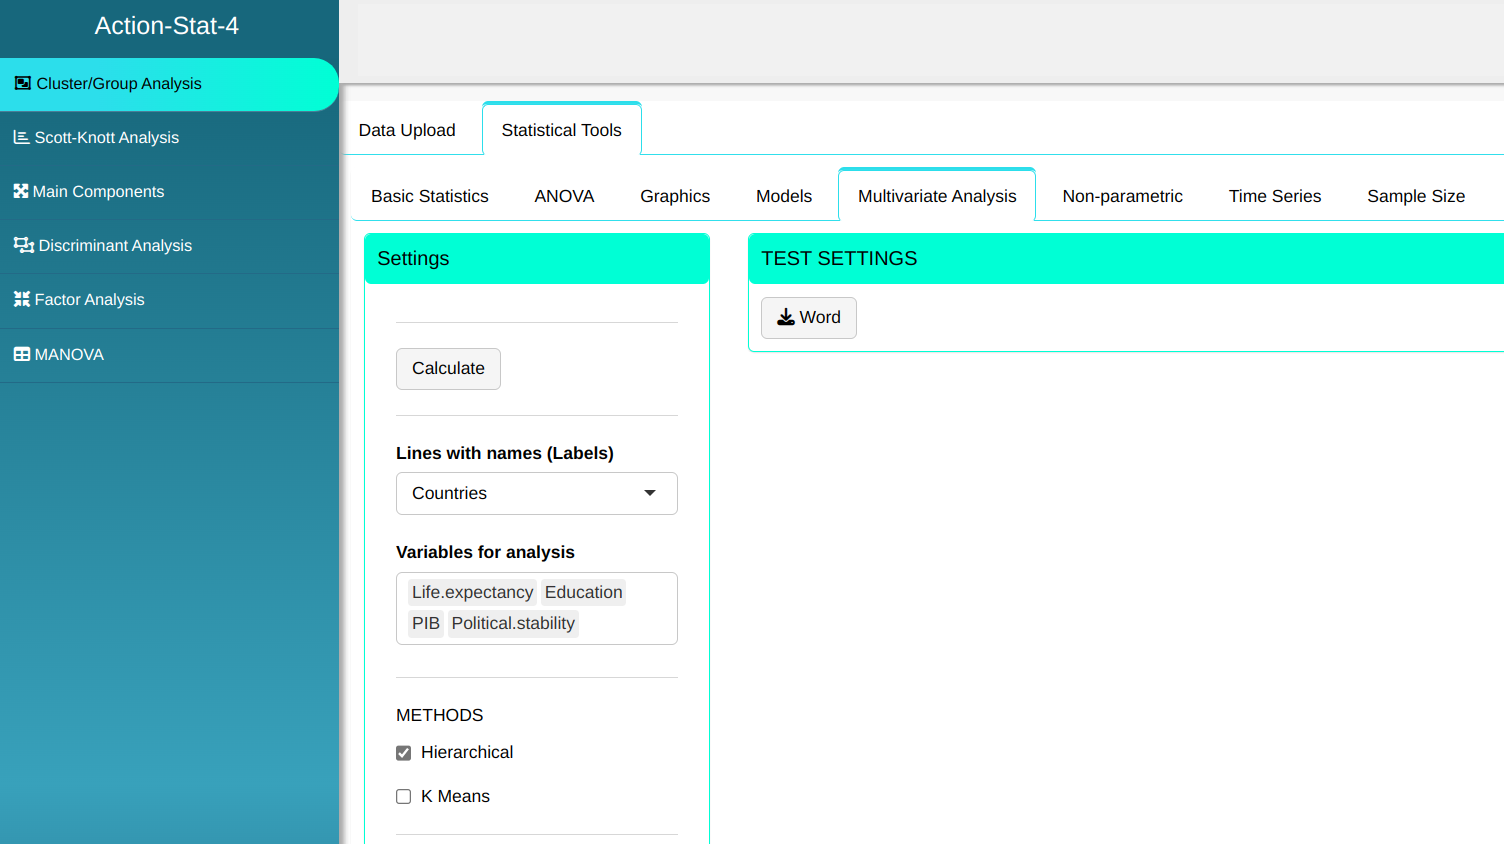Select the Political.stability variable tag
1504x844 pixels.
pyautogui.click(x=513, y=624)
